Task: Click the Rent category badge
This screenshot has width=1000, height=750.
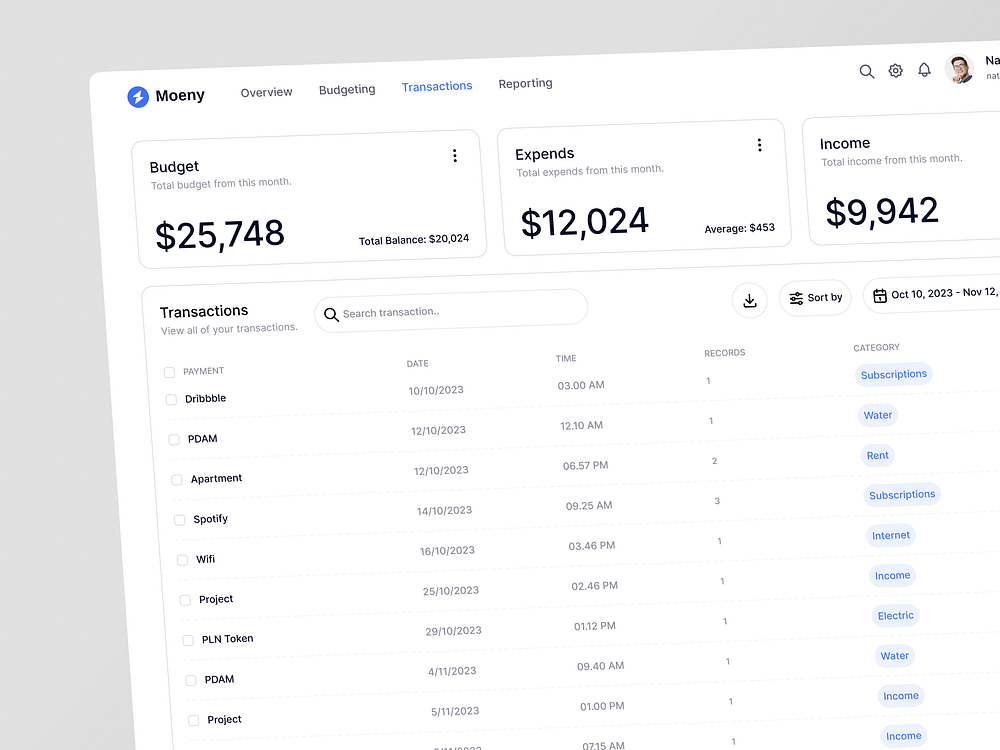Action: (x=877, y=455)
